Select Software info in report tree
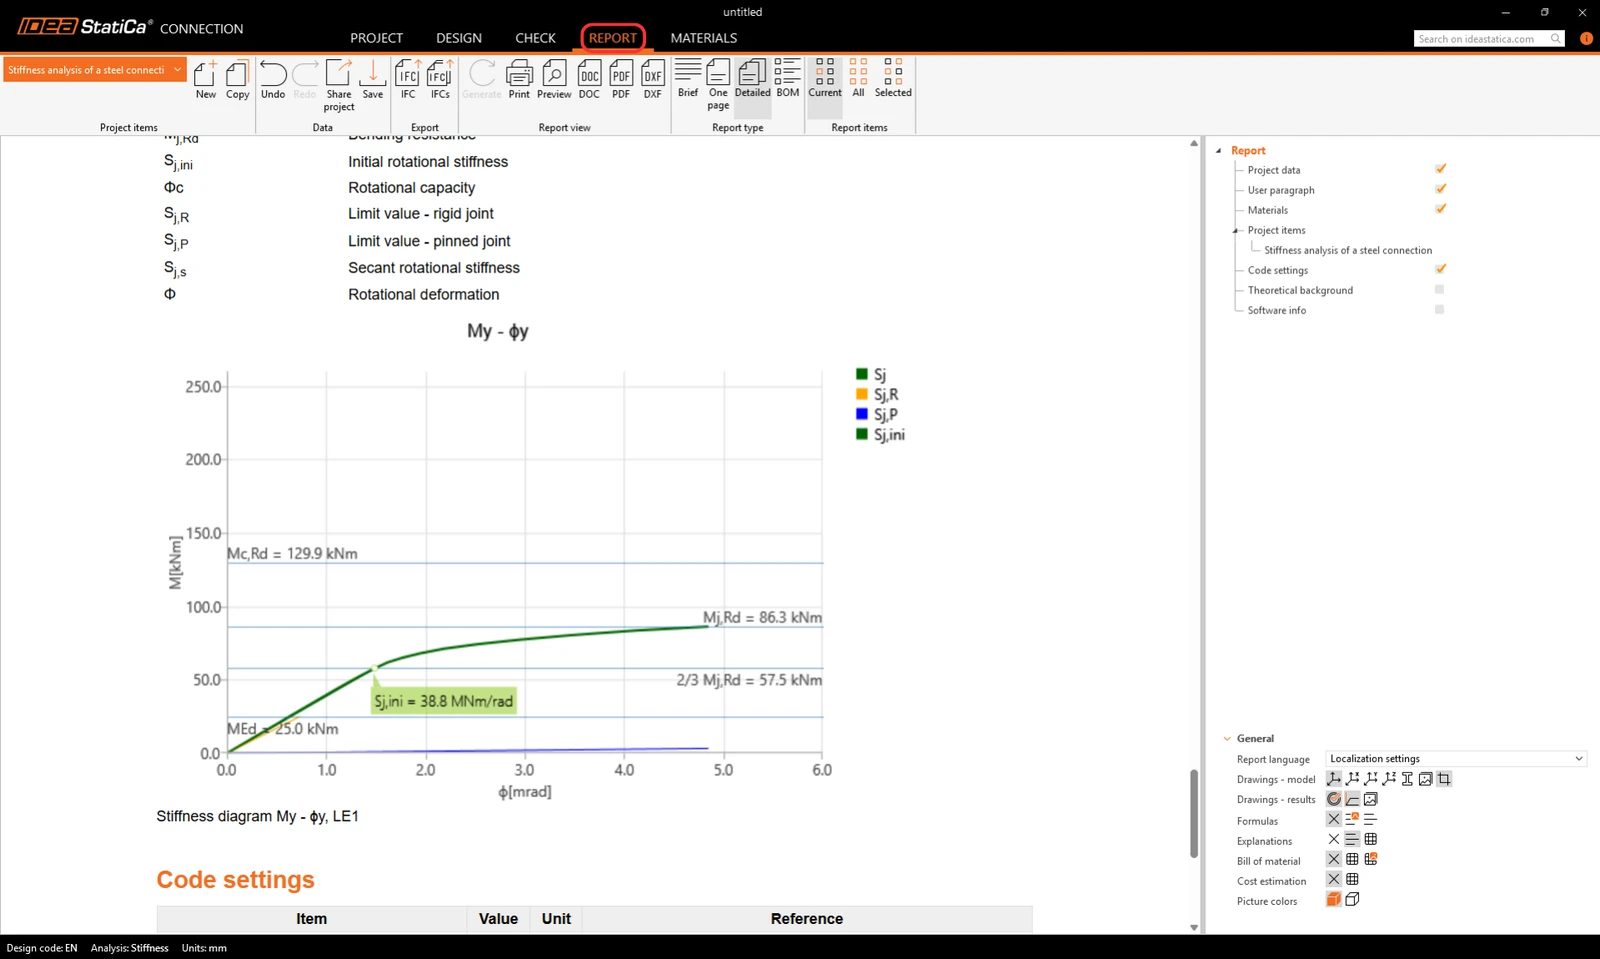This screenshot has width=1600, height=959. click(1277, 310)
